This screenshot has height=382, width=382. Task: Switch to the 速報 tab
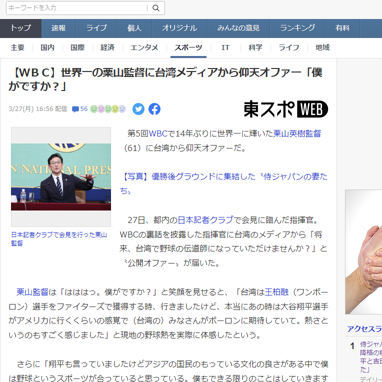[x=59, y=28]
